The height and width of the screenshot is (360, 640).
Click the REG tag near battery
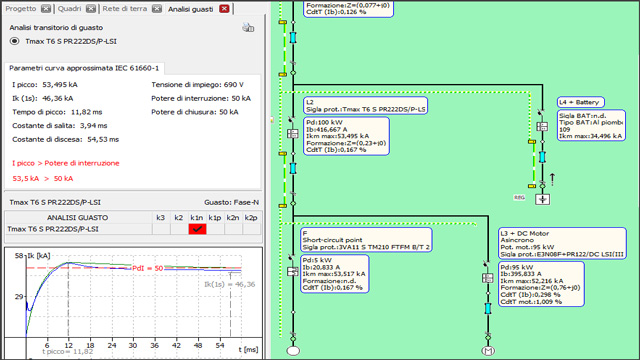519,198
